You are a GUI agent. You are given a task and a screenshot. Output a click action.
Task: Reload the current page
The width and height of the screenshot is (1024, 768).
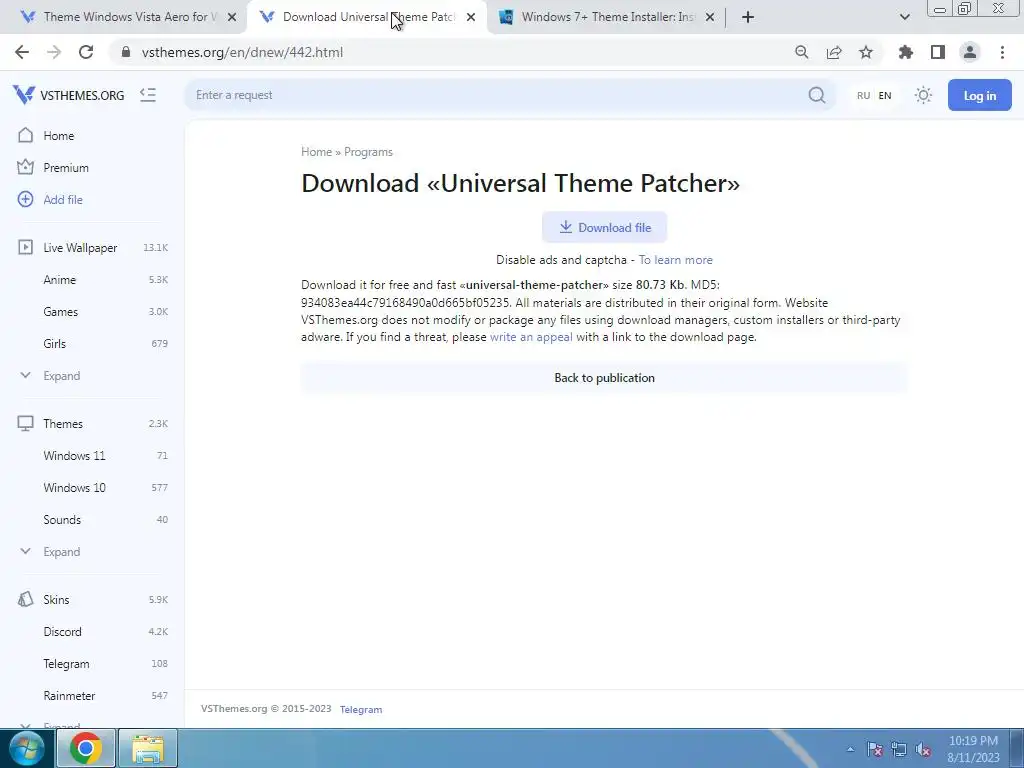86,52
